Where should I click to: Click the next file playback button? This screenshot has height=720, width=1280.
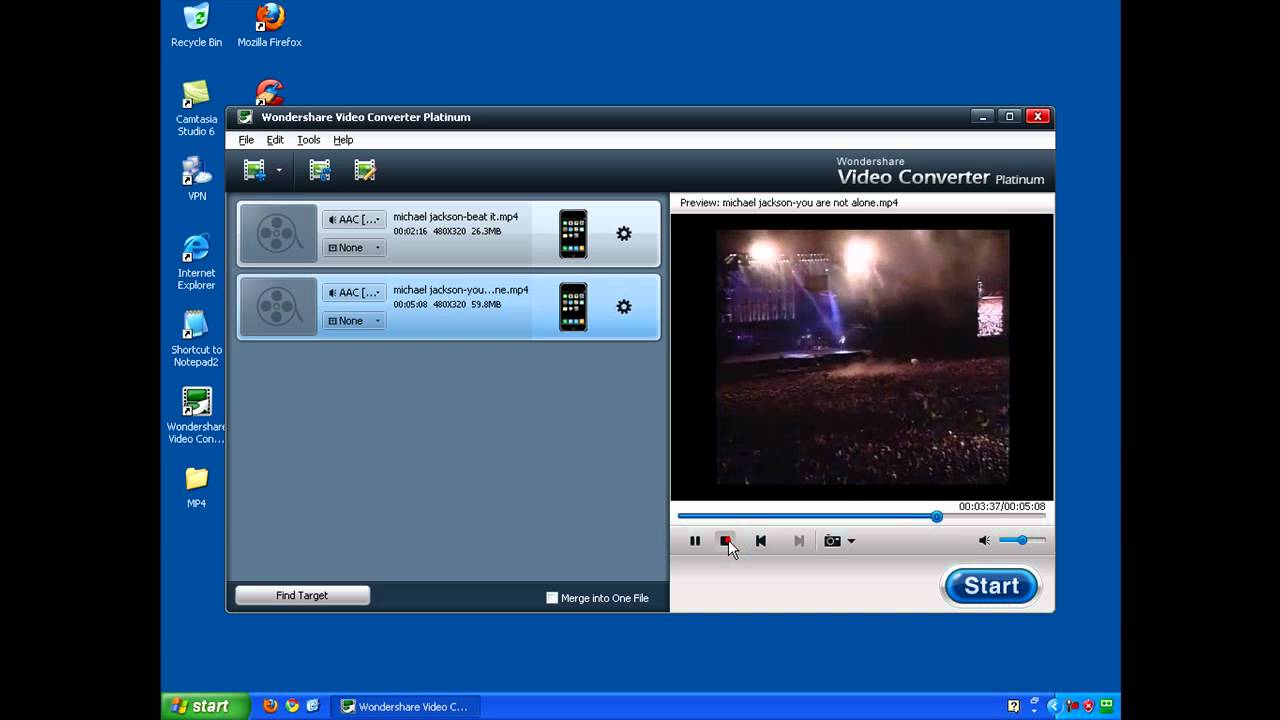[x=799, y=541]
